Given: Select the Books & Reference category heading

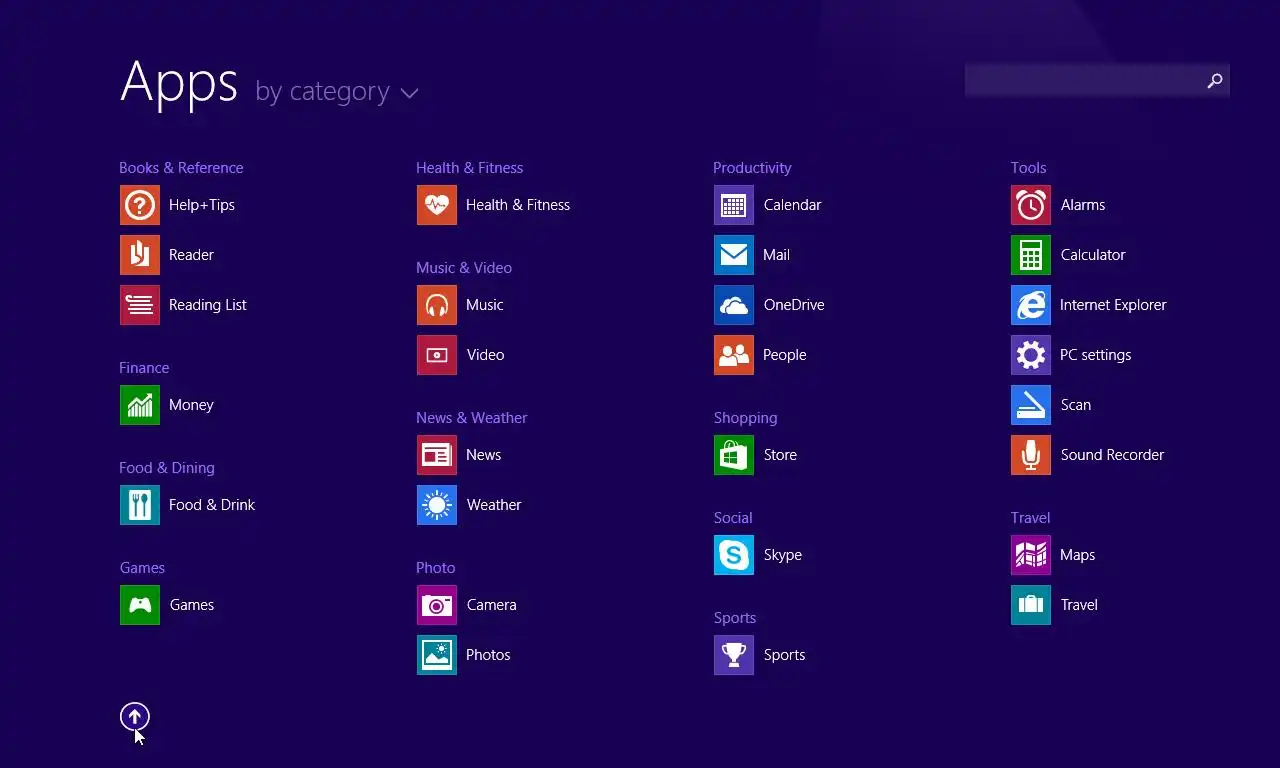Looking at the screenshot, I should coord(181,168).
